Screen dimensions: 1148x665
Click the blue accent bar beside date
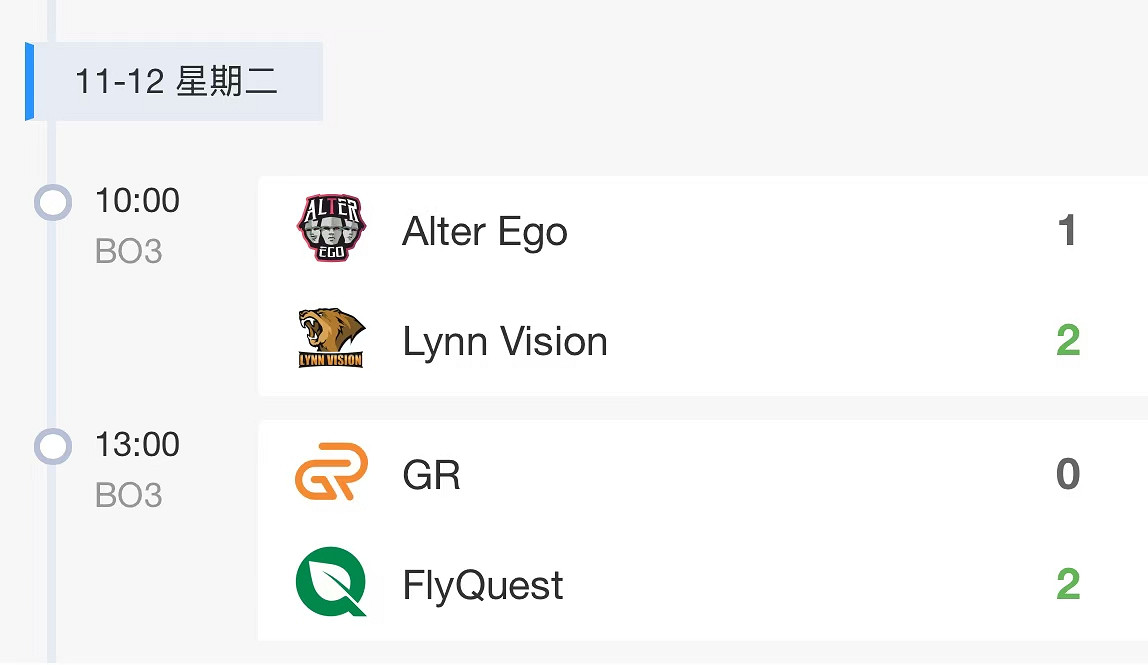click(x=30, y=82)
